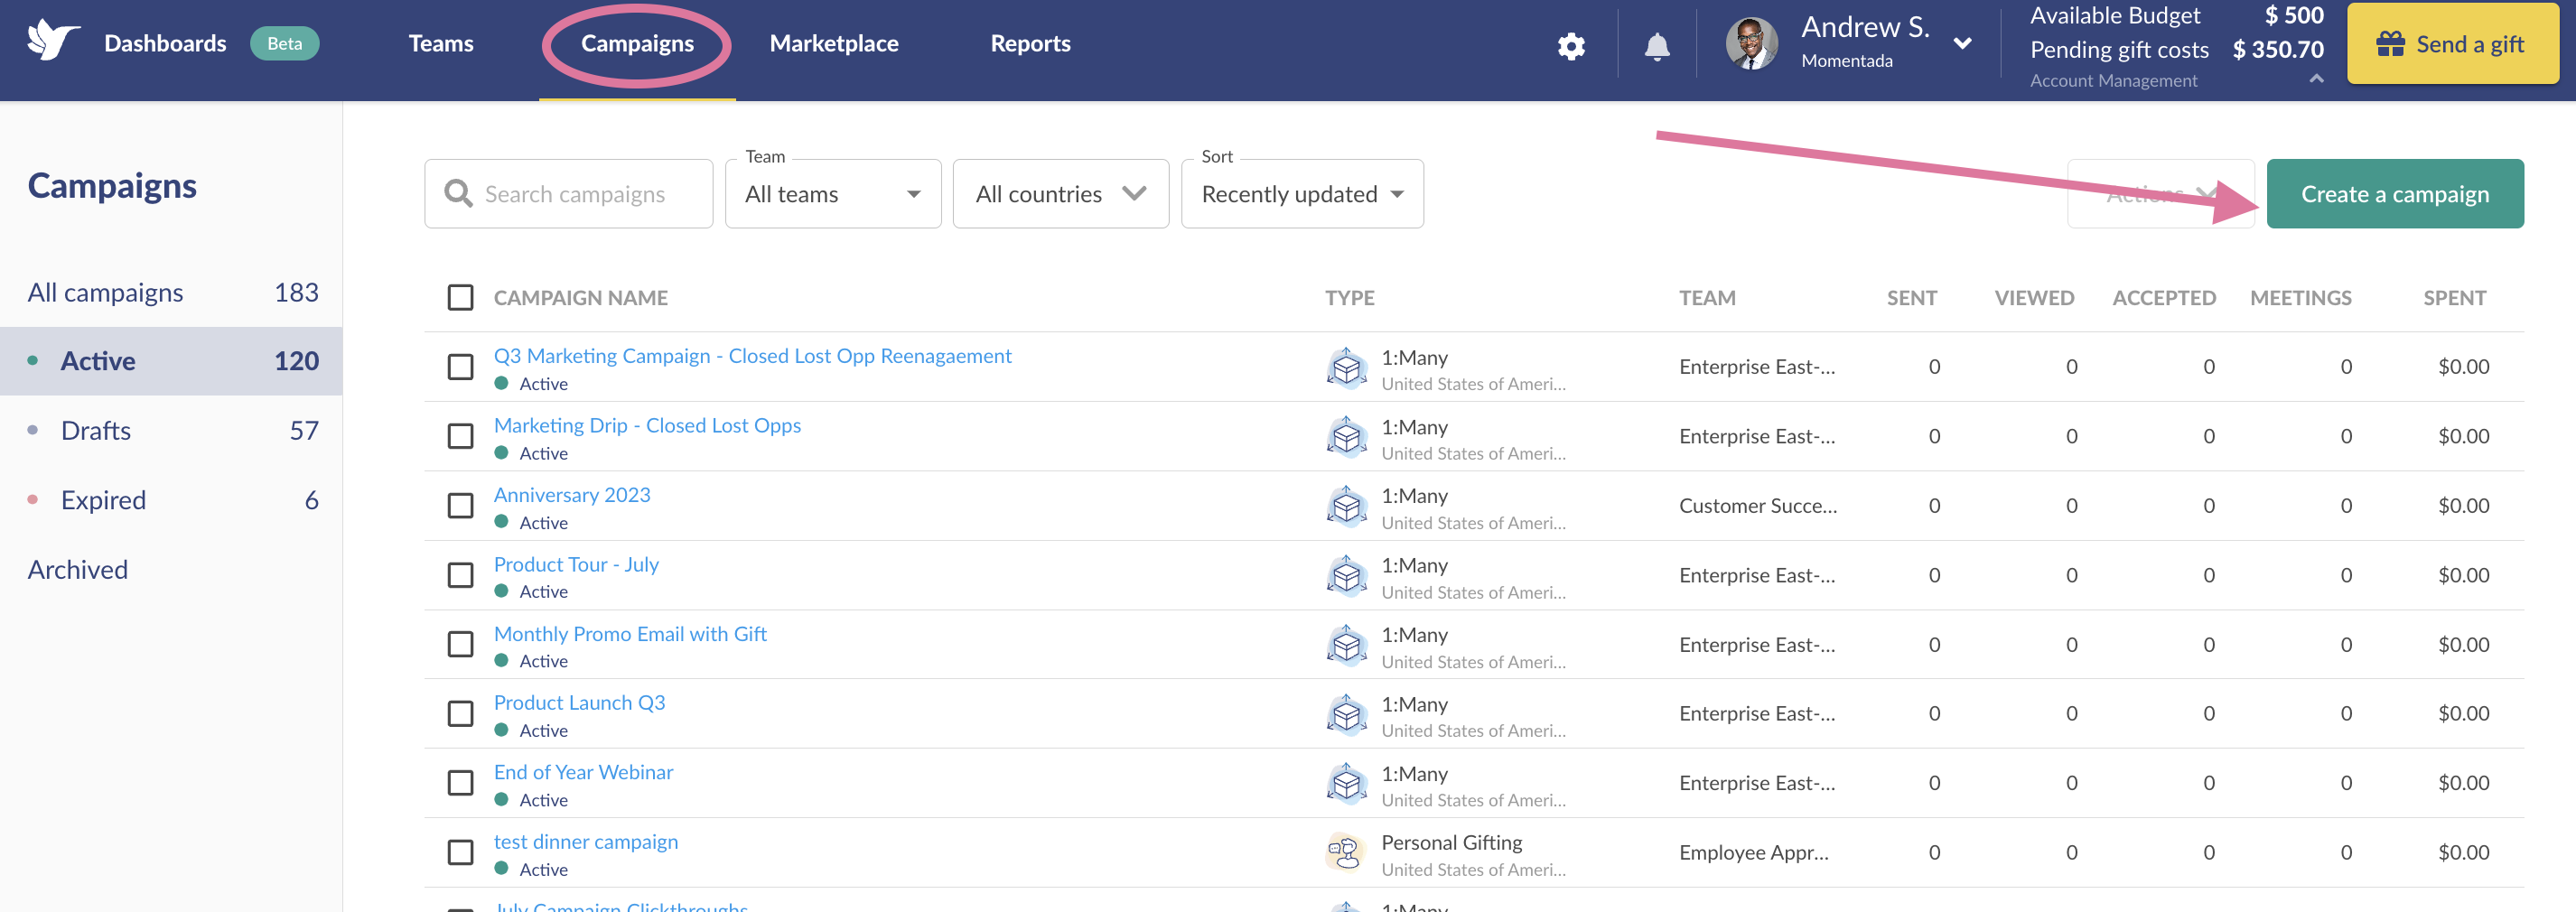Click Employee Appr... team cell
This screenshot has height=912, width=2576.
pos(1753,853)
